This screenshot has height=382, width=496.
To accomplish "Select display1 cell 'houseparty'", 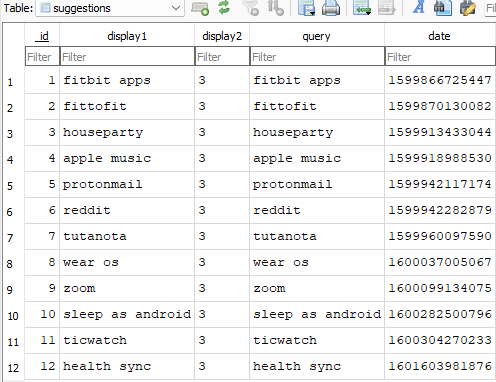I will pyautogui.click(x=127, y=132).
